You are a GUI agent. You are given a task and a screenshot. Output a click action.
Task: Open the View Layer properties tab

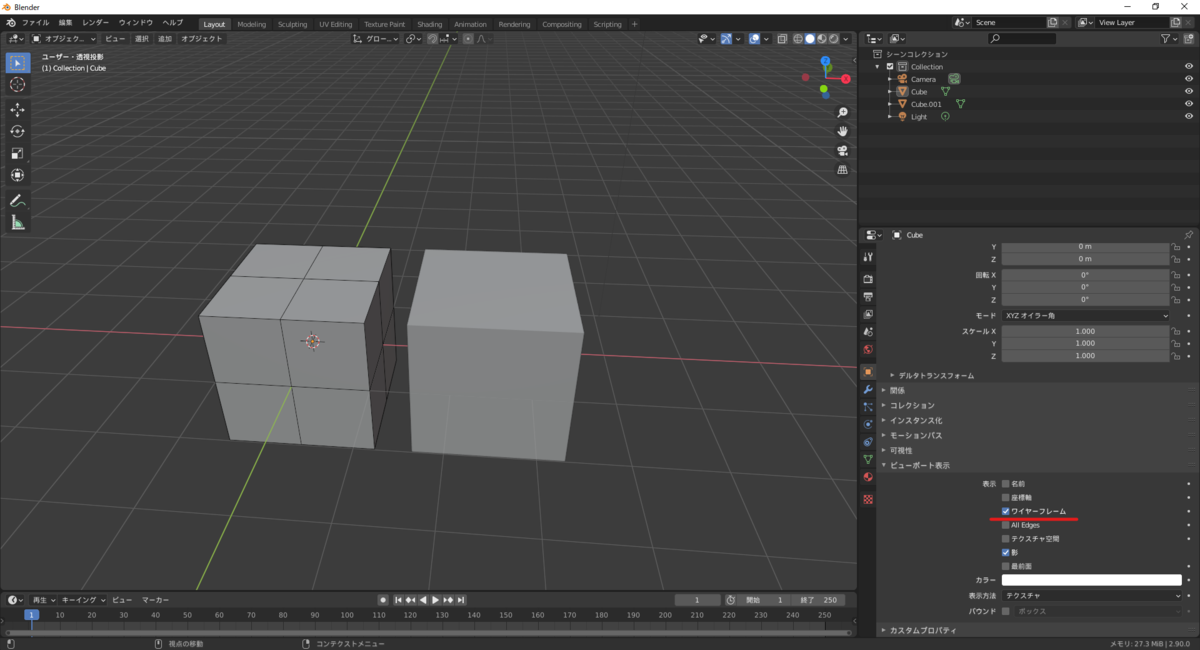pos(868,315)
